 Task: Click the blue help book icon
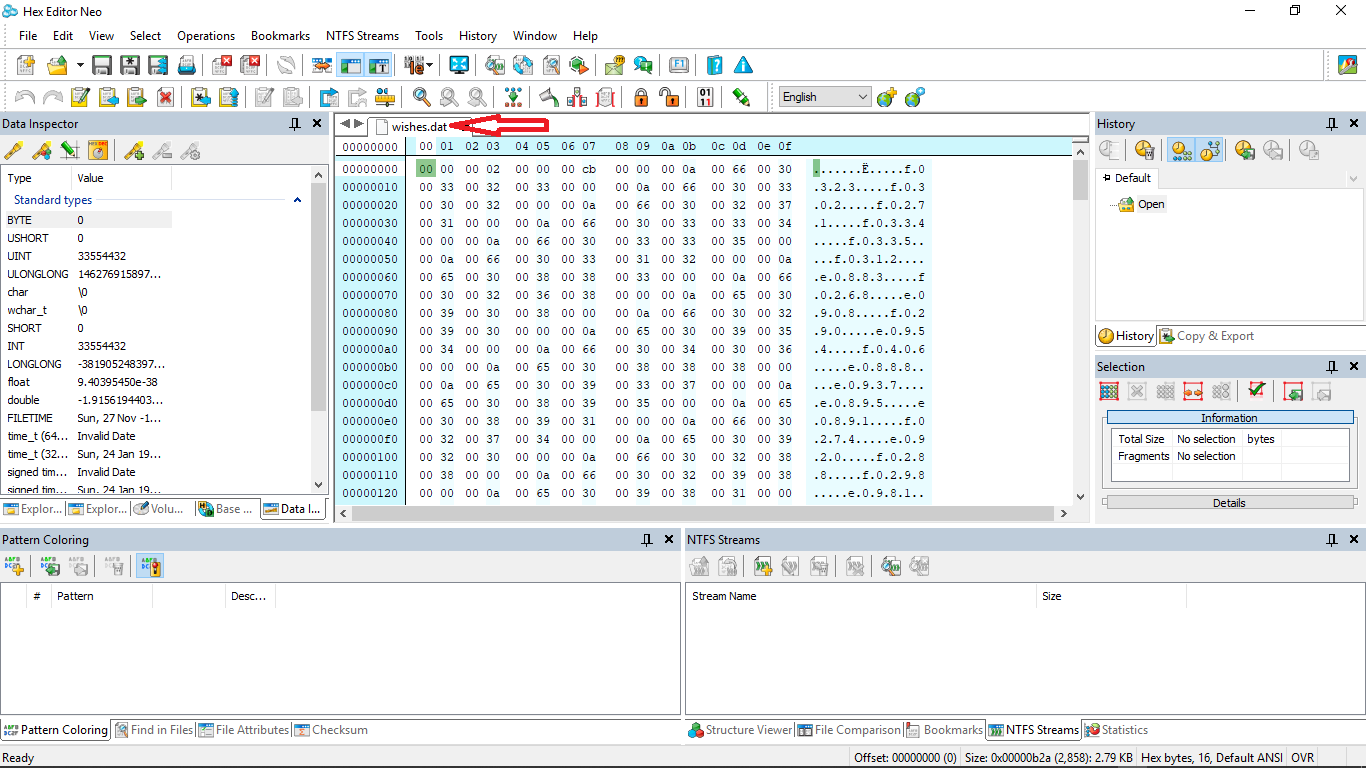click(714, 65)
